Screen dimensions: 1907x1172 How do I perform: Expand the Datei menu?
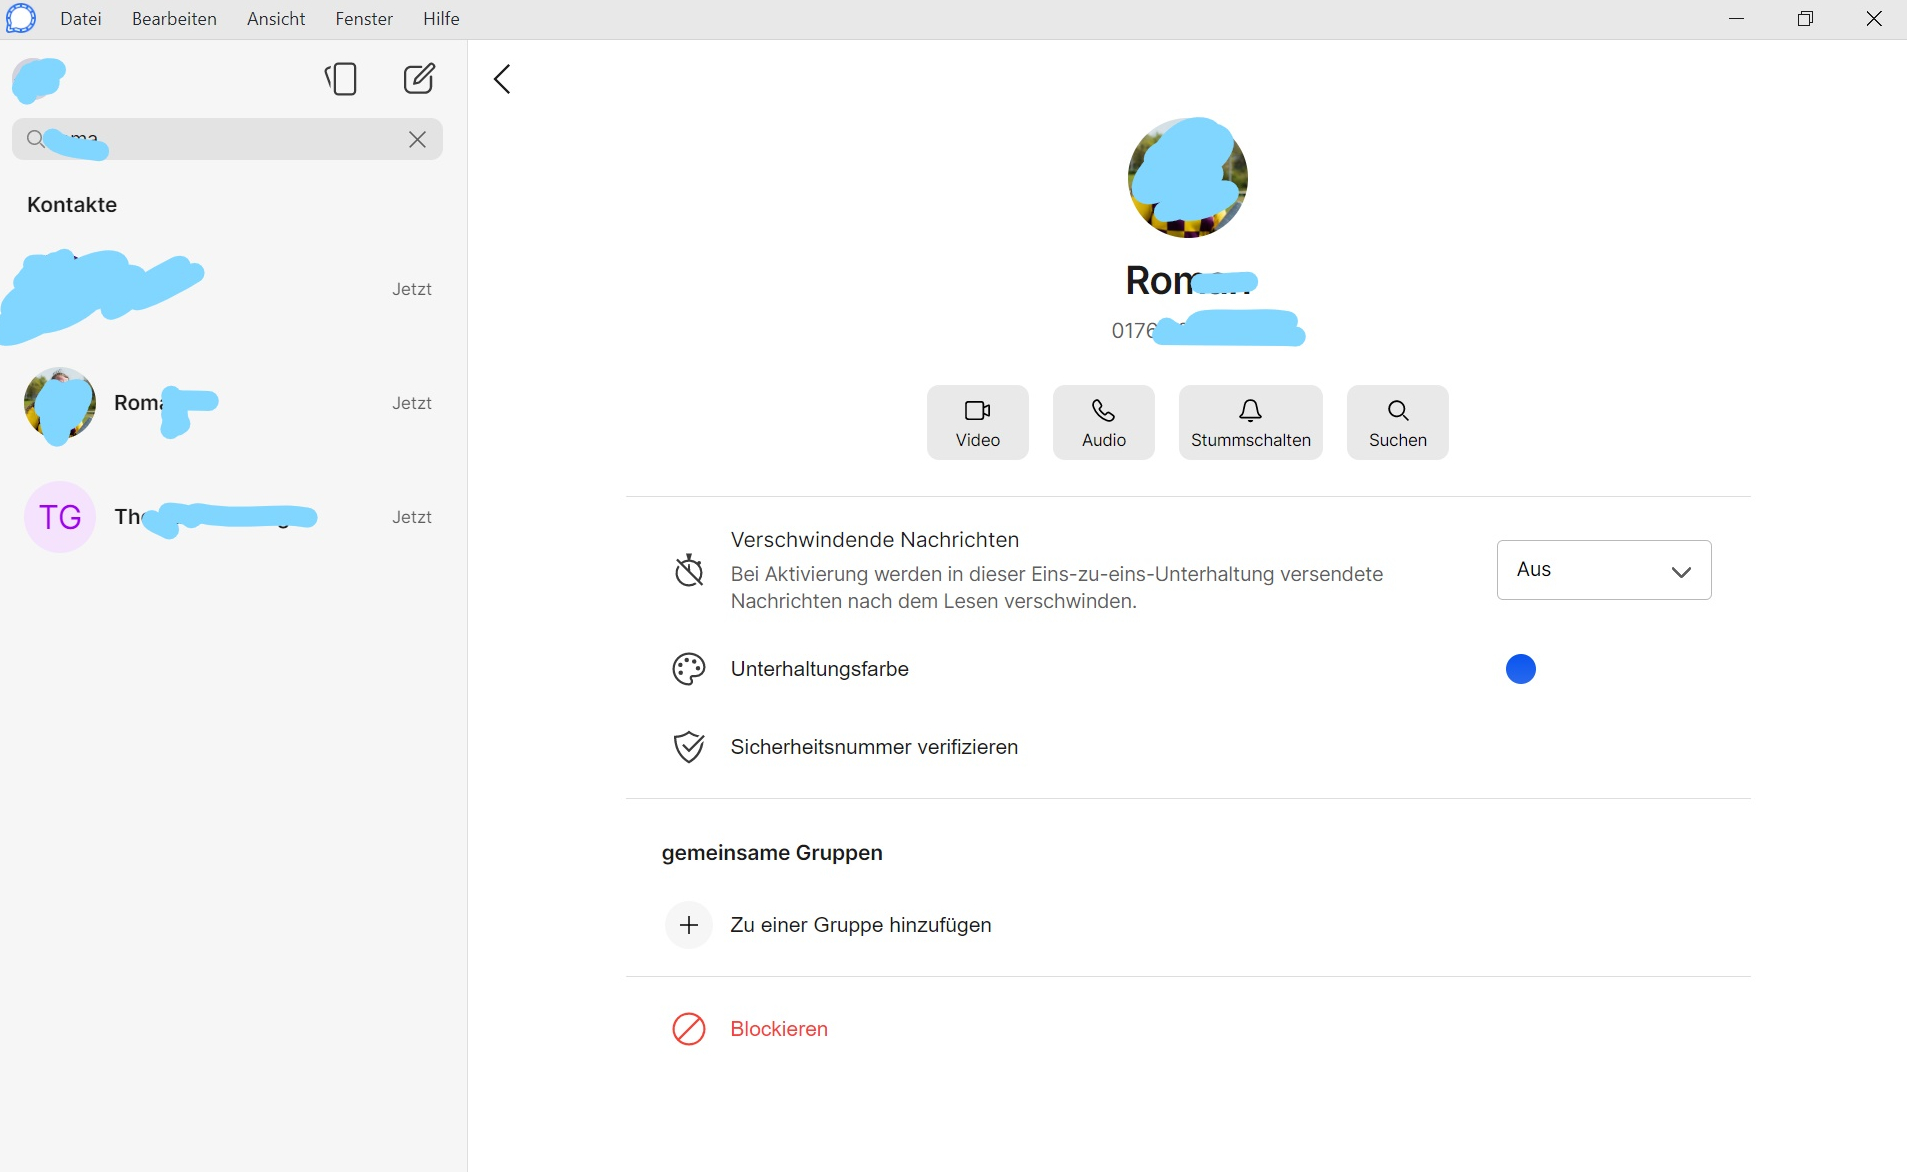click(x=80, y=18)
